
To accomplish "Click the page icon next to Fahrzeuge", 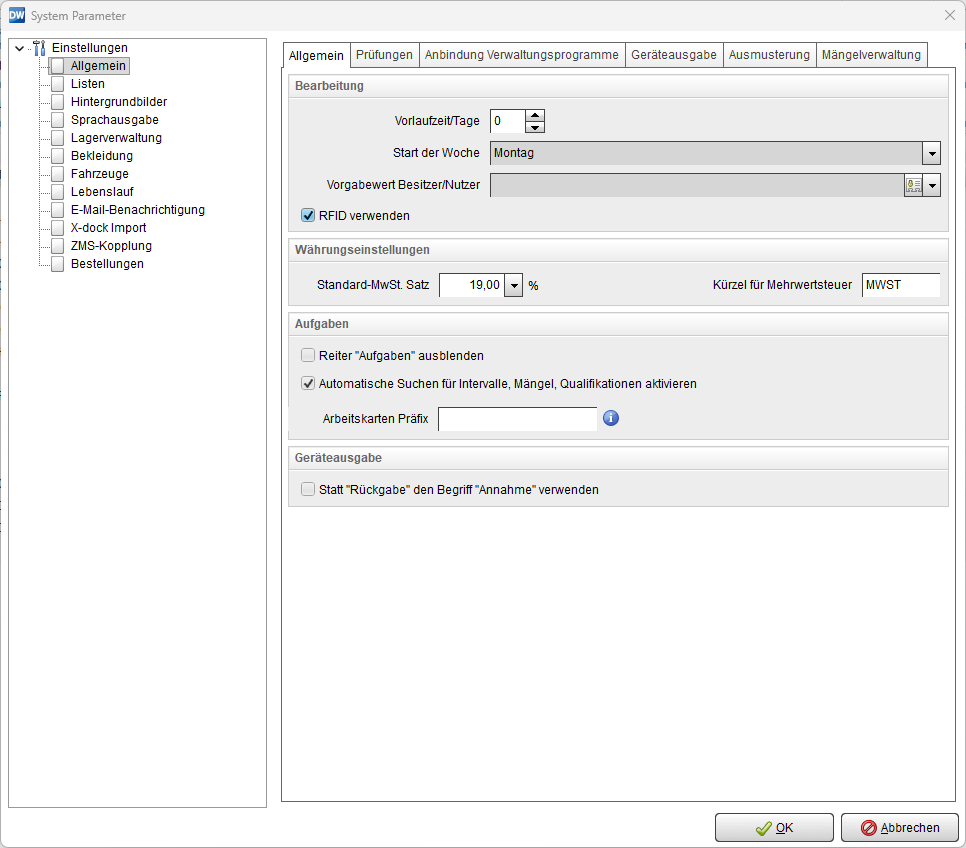I will tap(57, 174).
